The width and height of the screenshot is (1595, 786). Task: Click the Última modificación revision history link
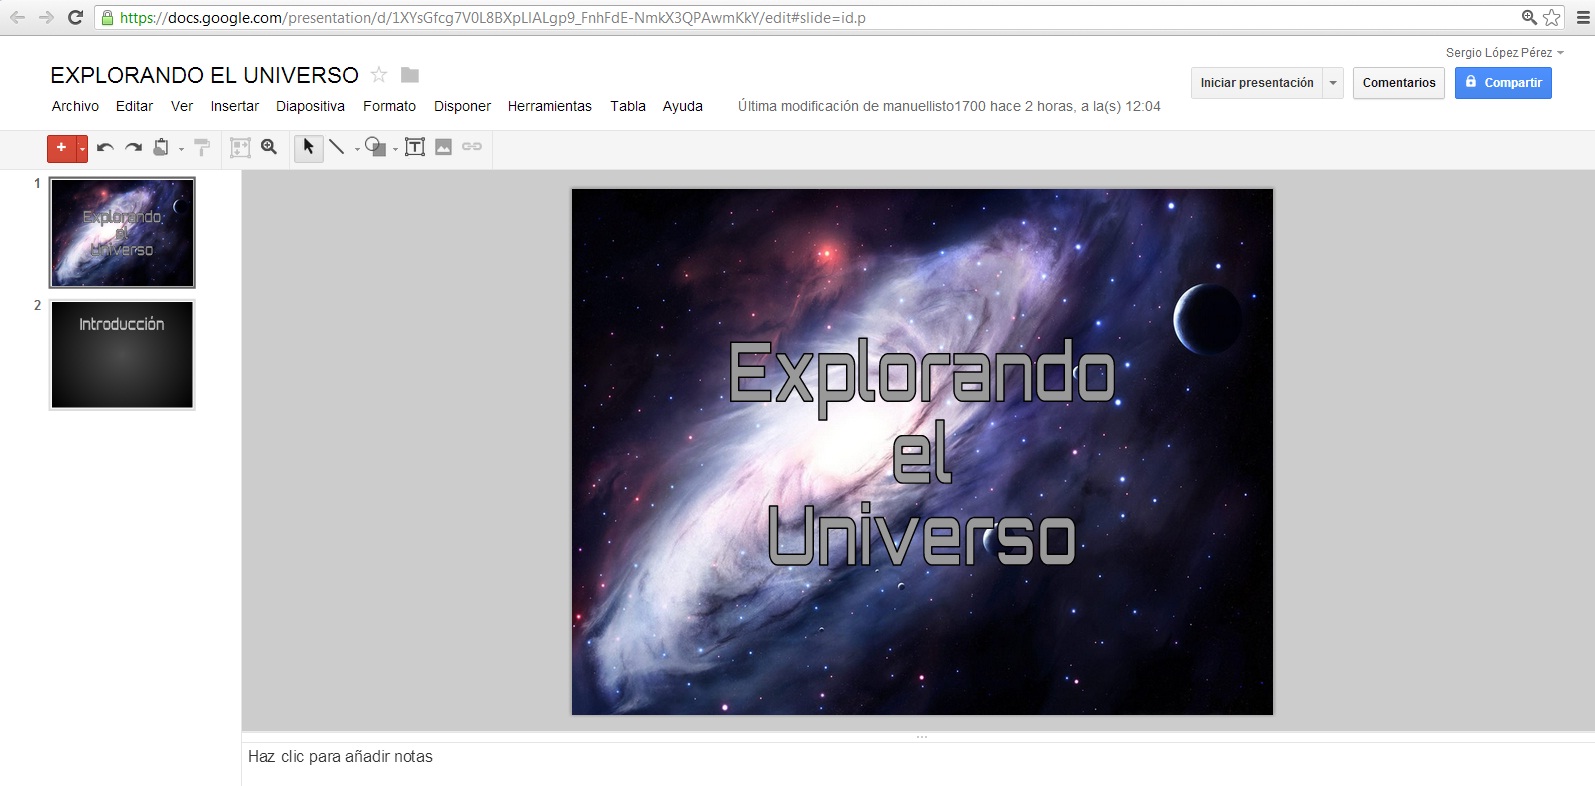(x=949, y=106)
